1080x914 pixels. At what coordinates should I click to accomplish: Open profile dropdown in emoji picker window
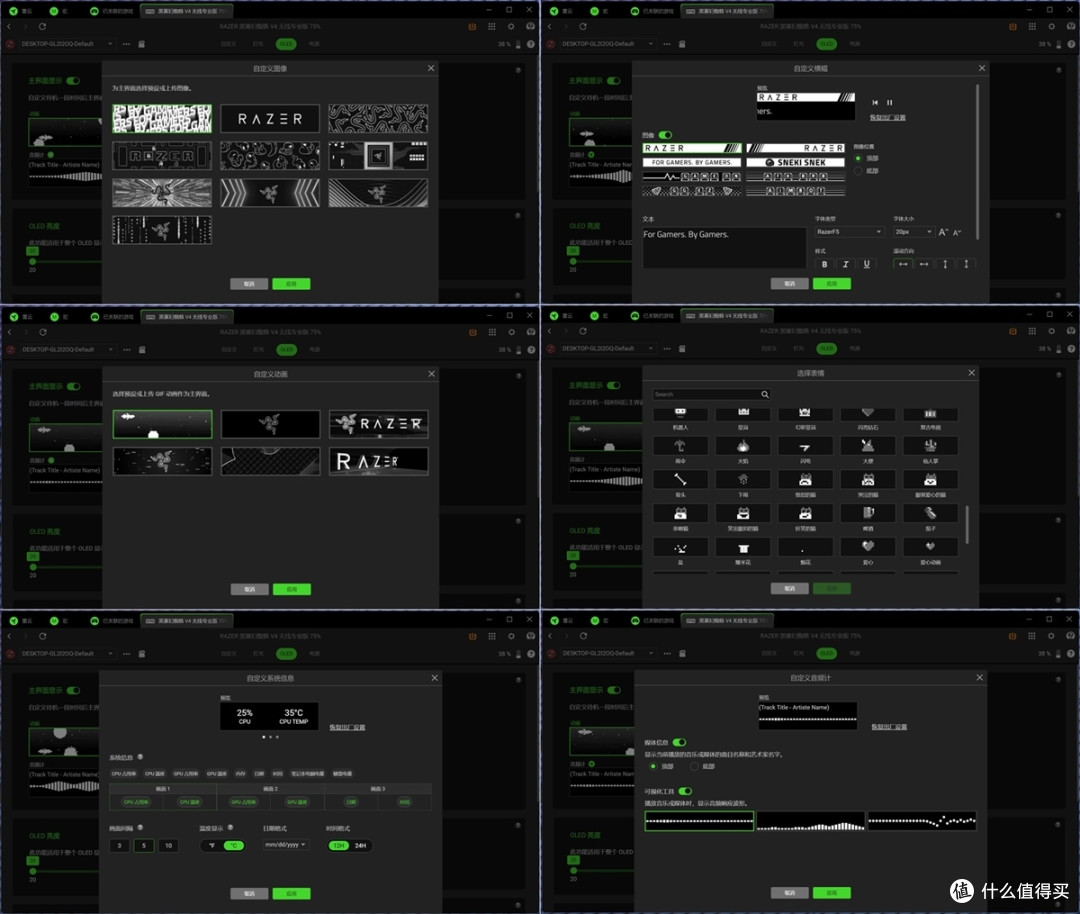click(608, 349)
